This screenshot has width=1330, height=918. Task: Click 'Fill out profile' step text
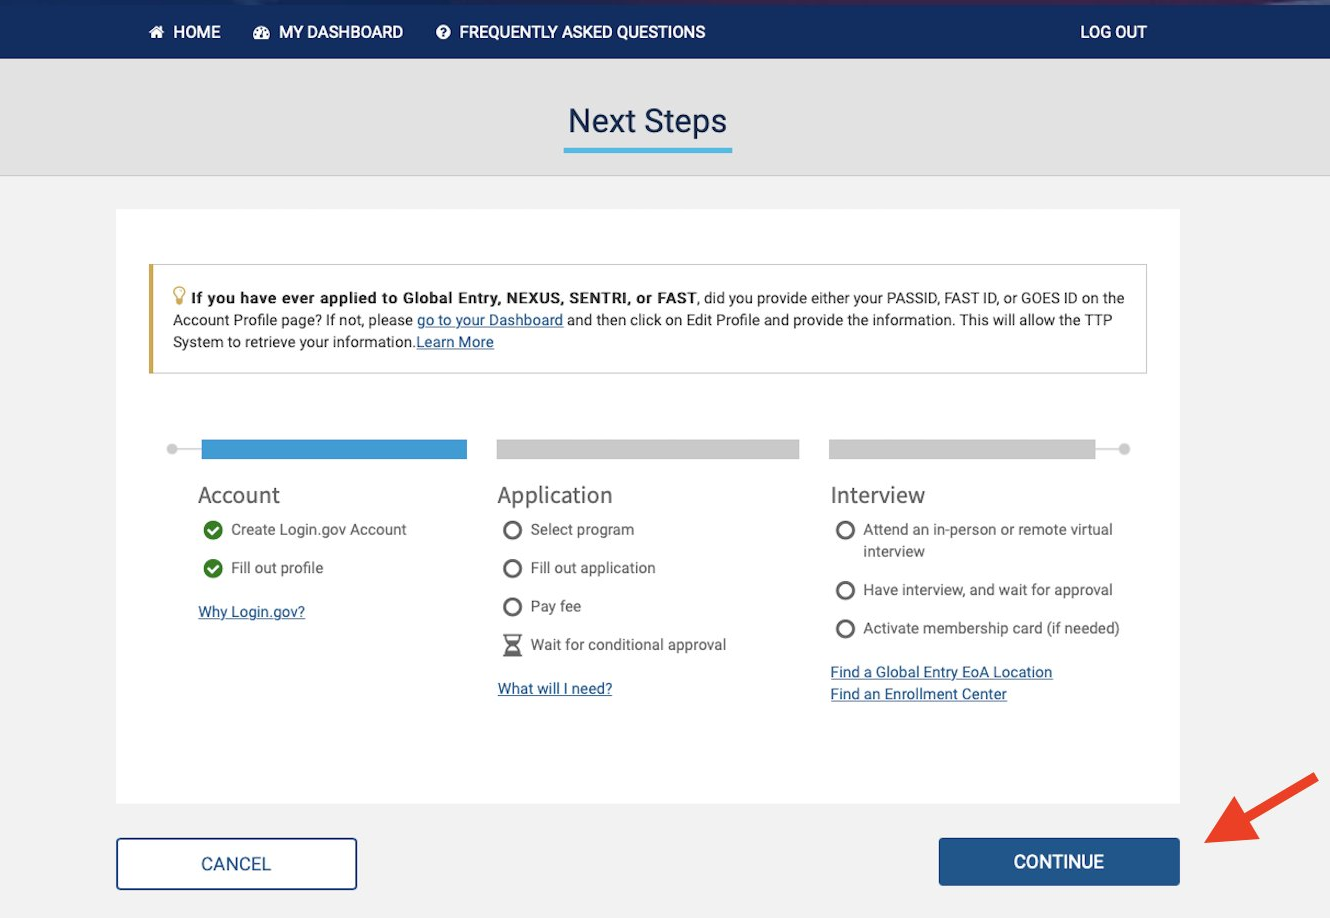277,568
